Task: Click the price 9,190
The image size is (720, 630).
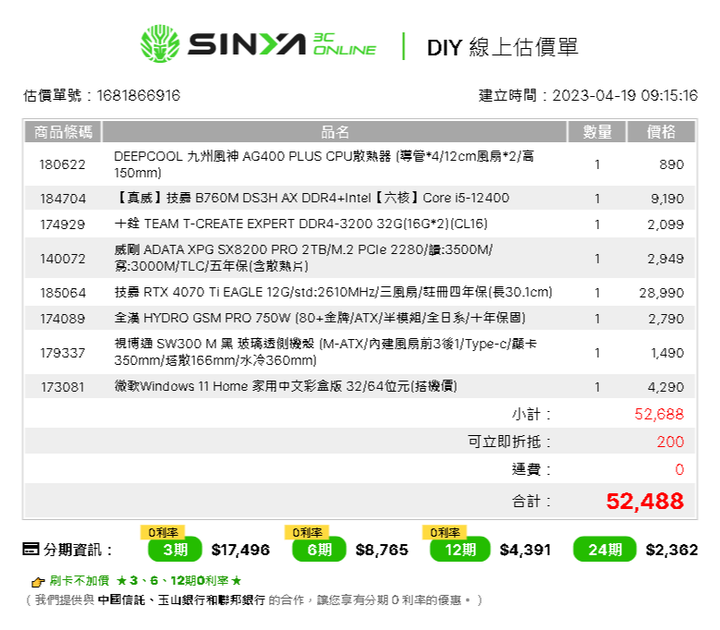Action: coord(667,198)
